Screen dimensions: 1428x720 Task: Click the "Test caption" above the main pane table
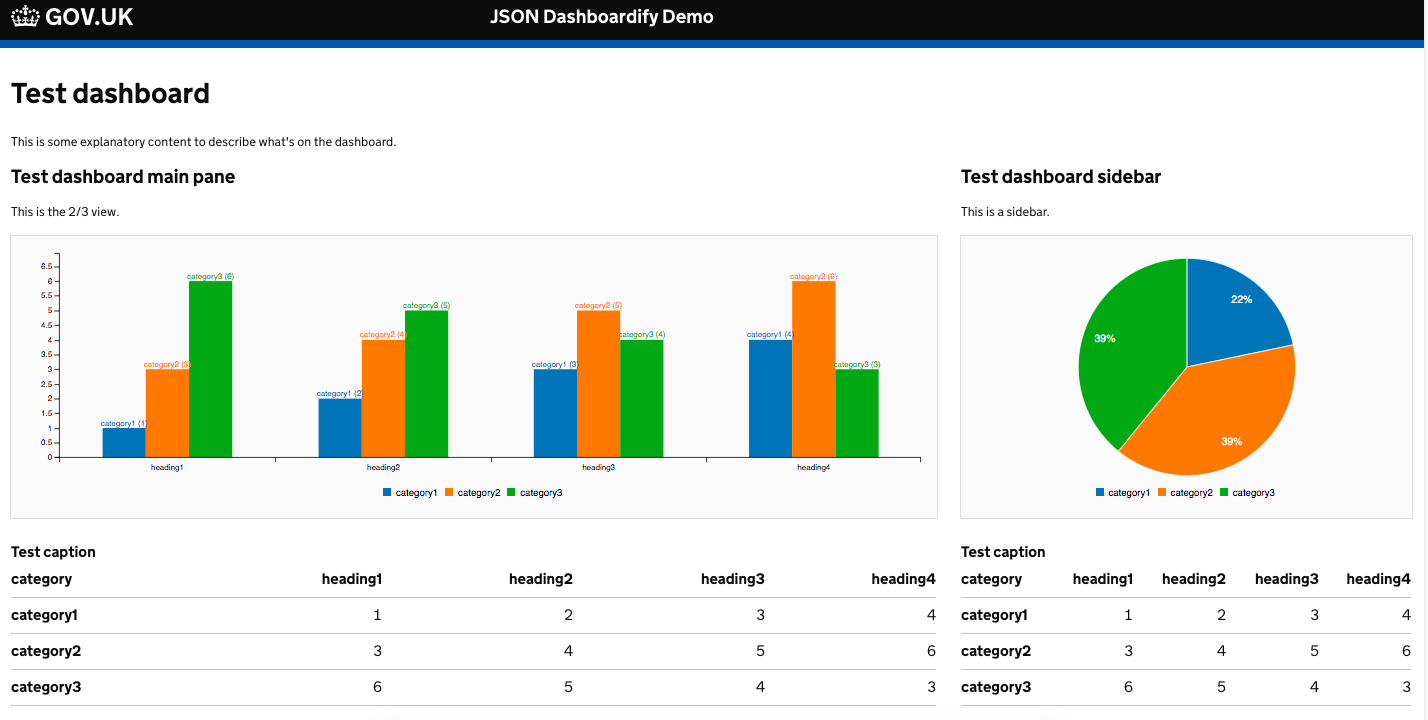click(x=53, y=552)
